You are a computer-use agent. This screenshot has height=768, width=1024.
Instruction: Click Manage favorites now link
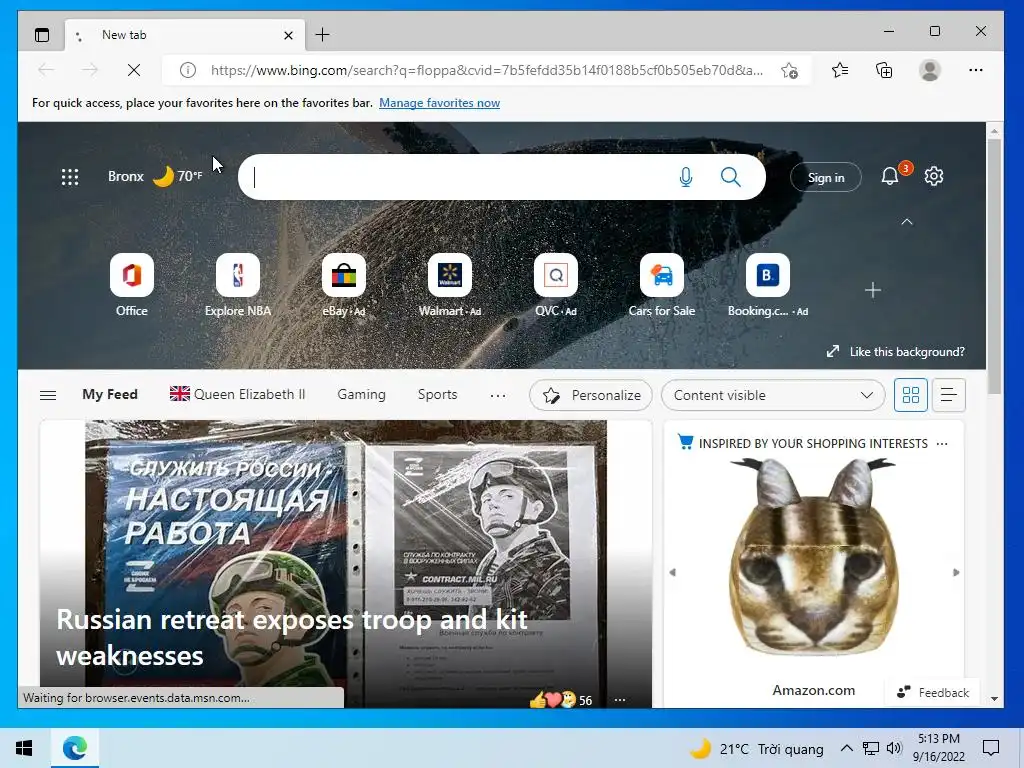coord(440,103)
